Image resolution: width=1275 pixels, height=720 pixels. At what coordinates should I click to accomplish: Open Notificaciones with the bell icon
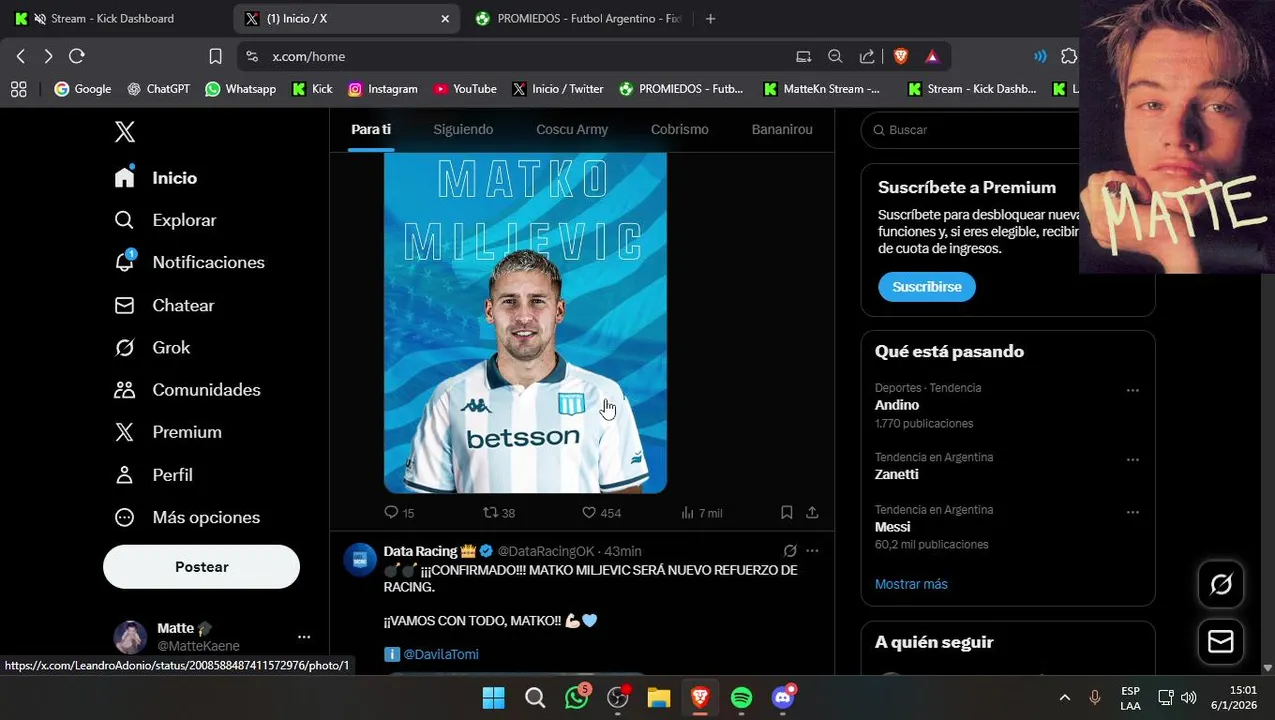(189, 262)
